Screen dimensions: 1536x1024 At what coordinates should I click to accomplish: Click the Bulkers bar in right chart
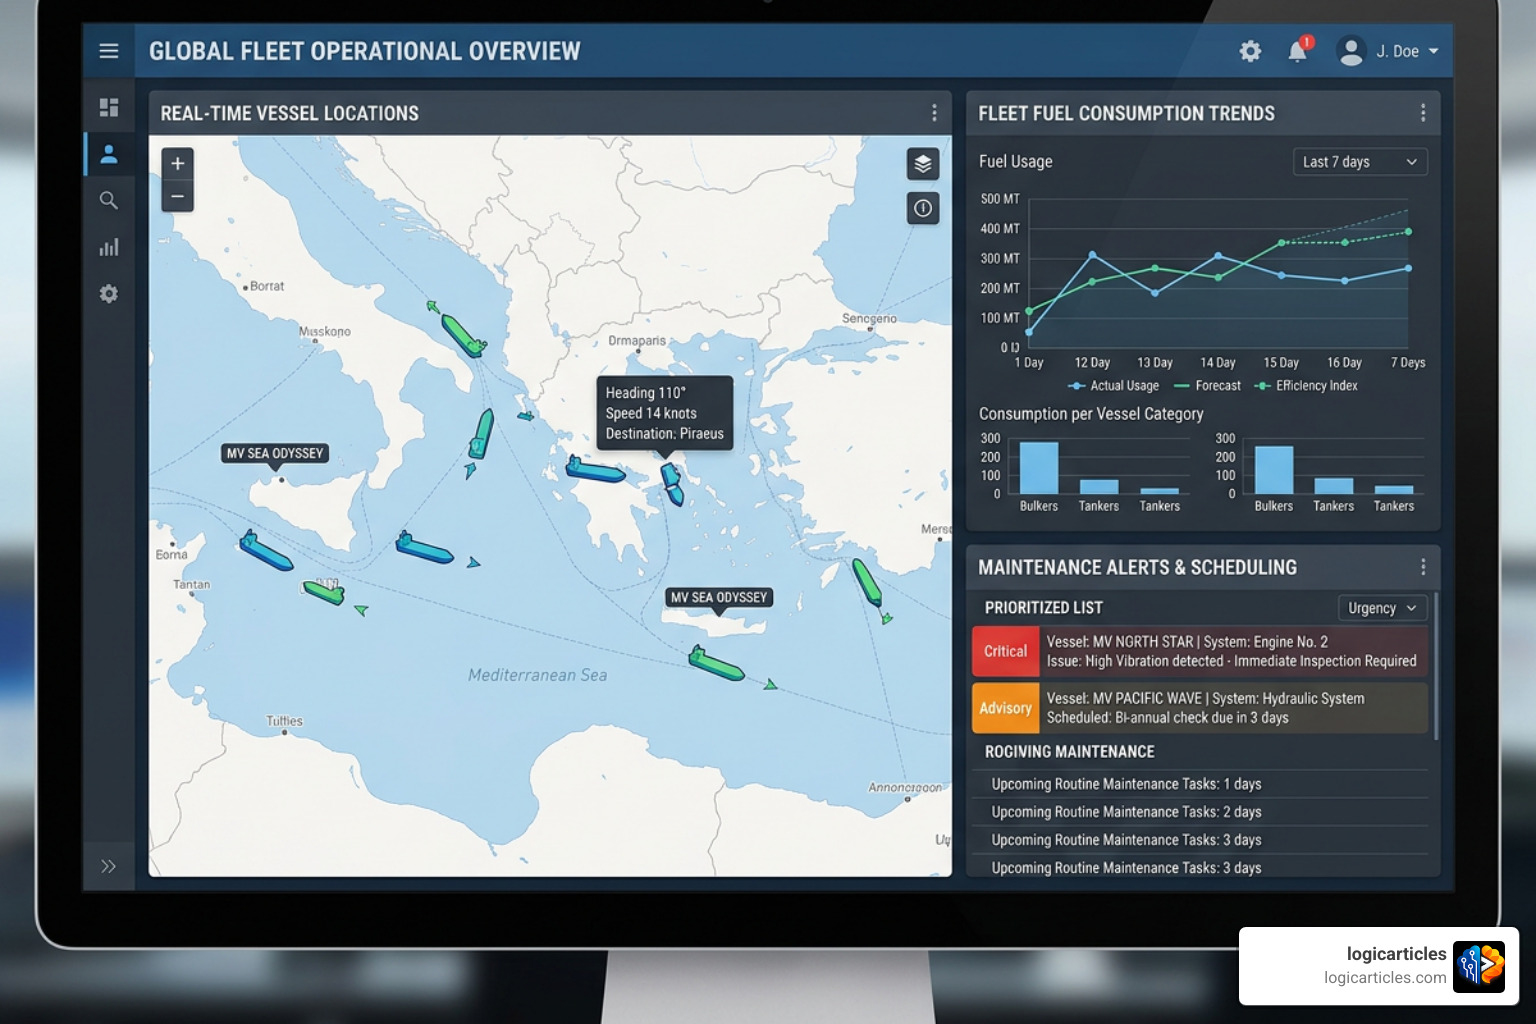(x=1274, y=470)
